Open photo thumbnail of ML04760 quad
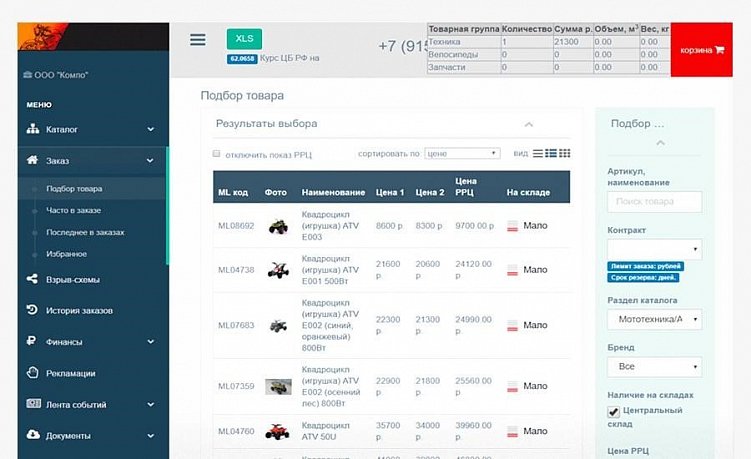The height and width of the screenshot is (459, 751). (278, 432)
